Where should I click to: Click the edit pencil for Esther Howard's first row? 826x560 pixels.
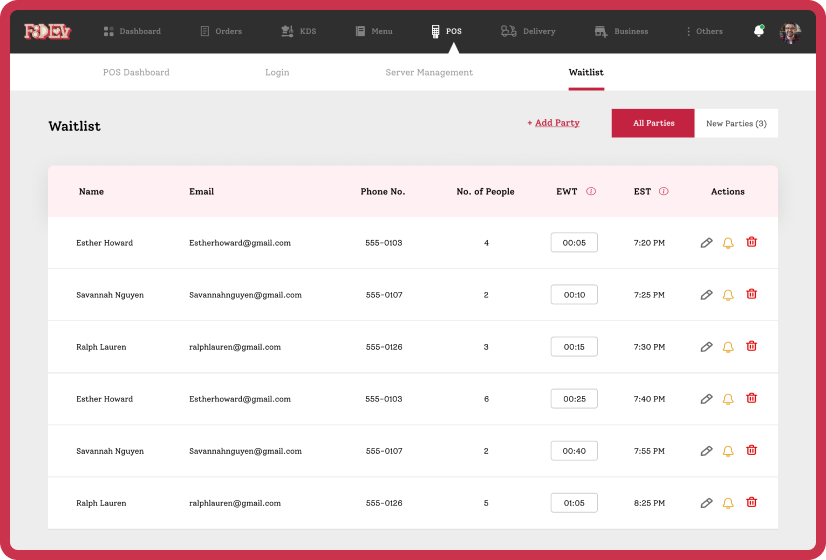(706, 243)
